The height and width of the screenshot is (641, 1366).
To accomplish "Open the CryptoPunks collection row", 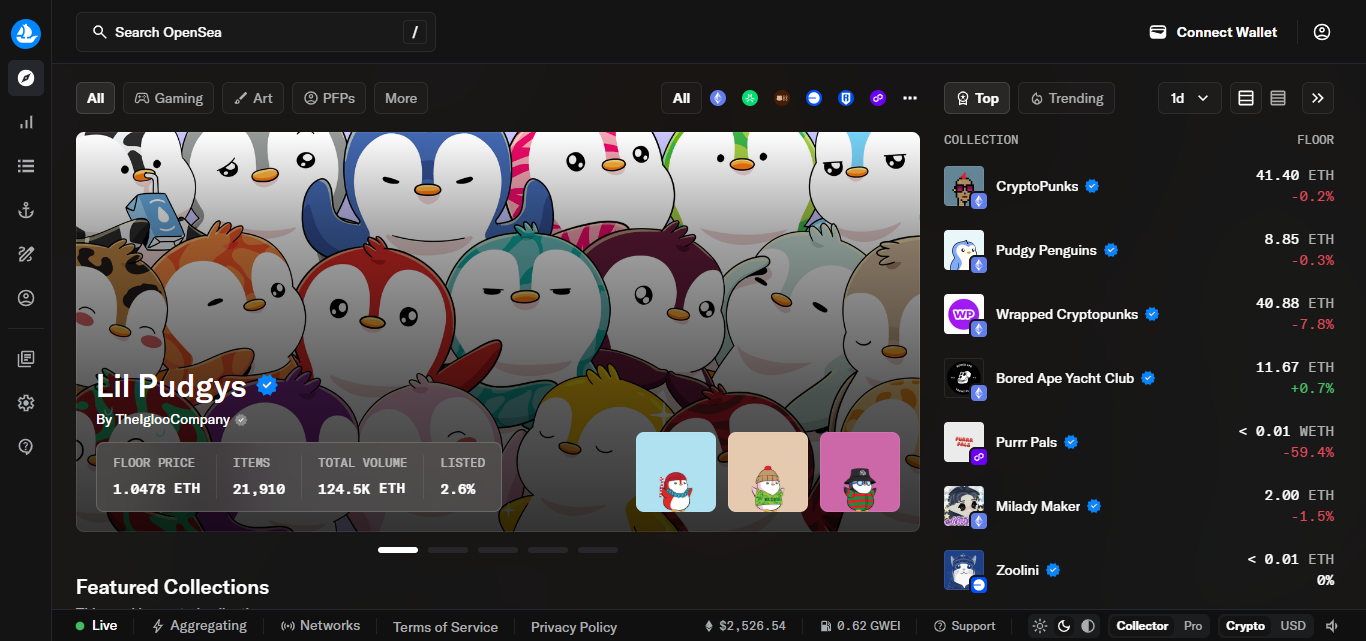I will 1139,186.
